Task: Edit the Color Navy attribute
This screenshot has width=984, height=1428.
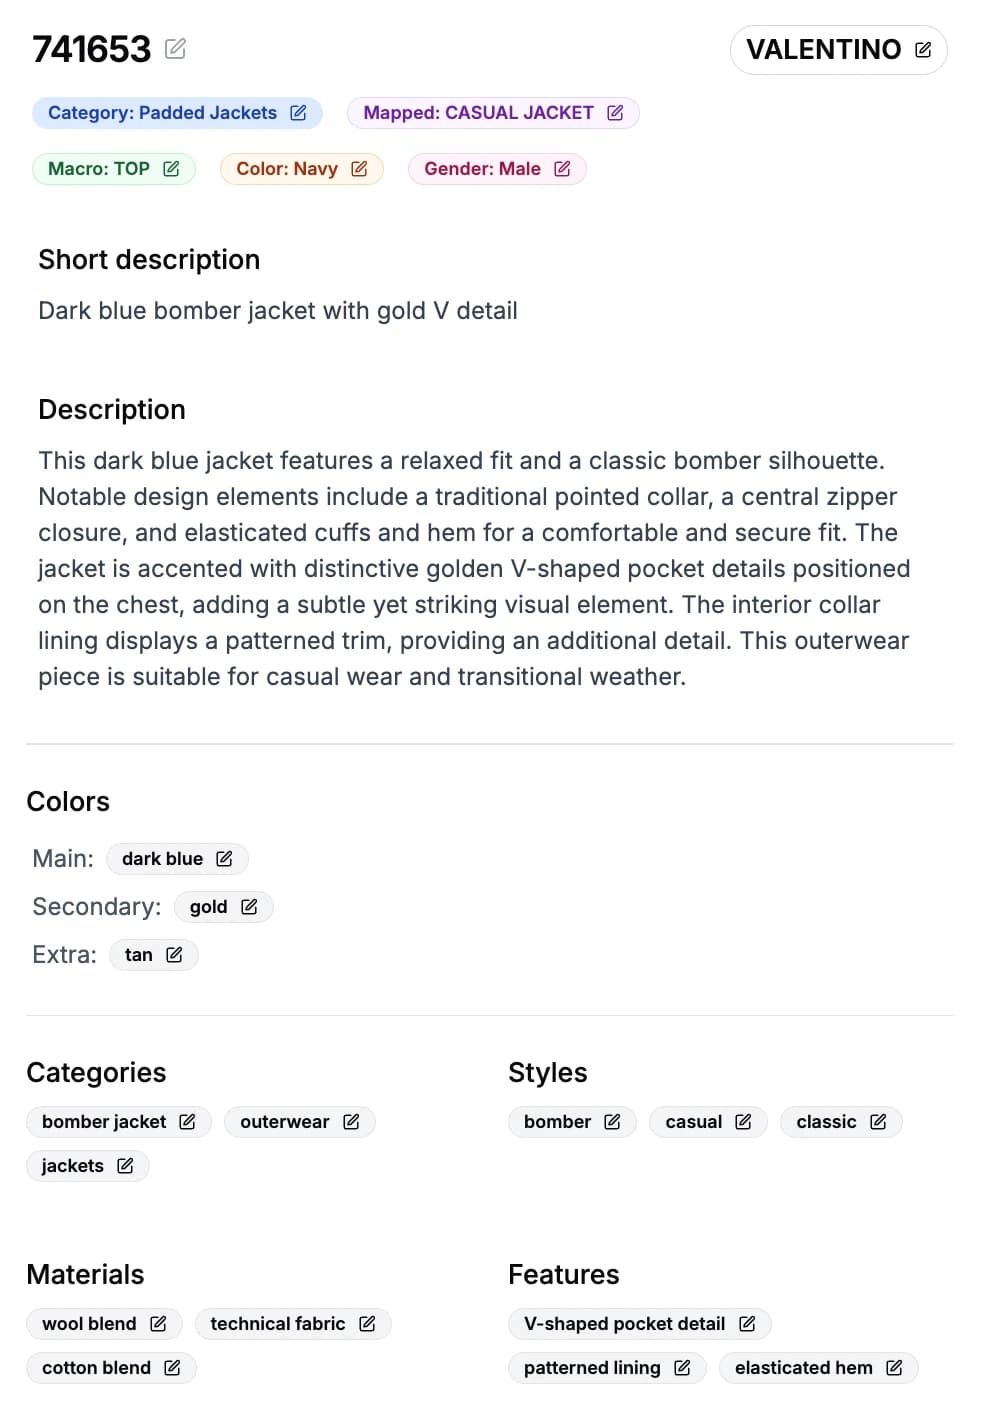Action: click(x=359, y=168)
